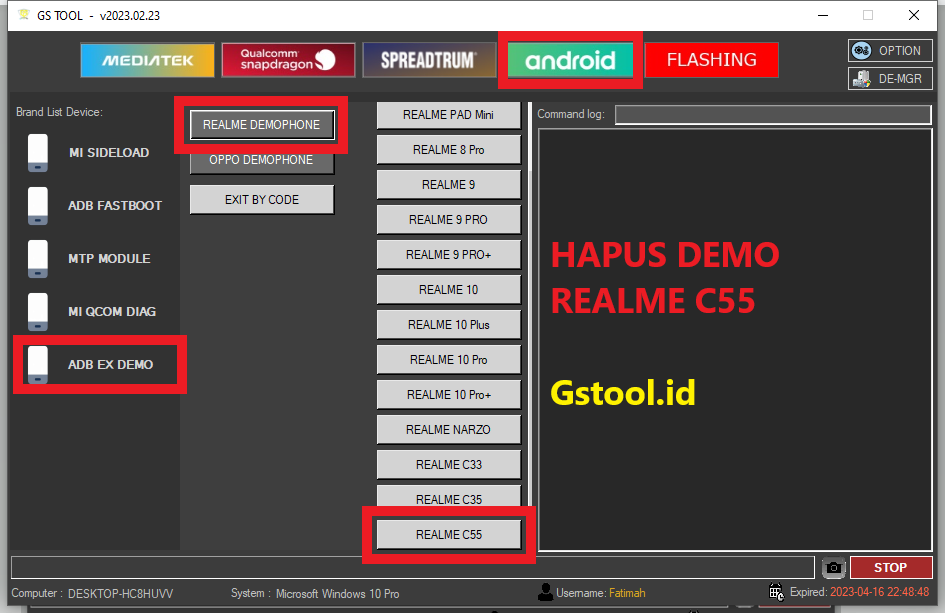
Task: Click the red STOP button
Action: 891,567
